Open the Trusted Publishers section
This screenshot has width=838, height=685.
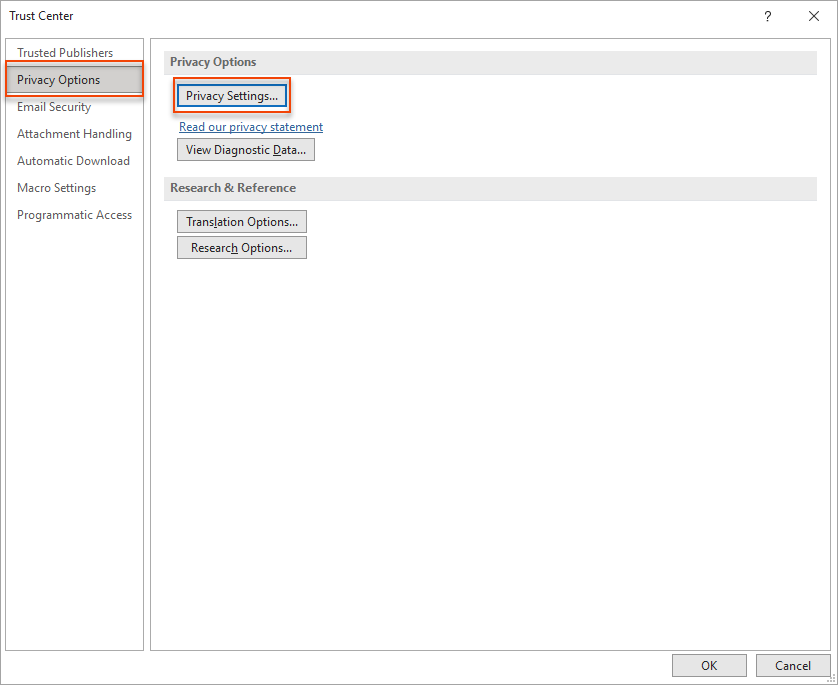click(x=65, y=53)
